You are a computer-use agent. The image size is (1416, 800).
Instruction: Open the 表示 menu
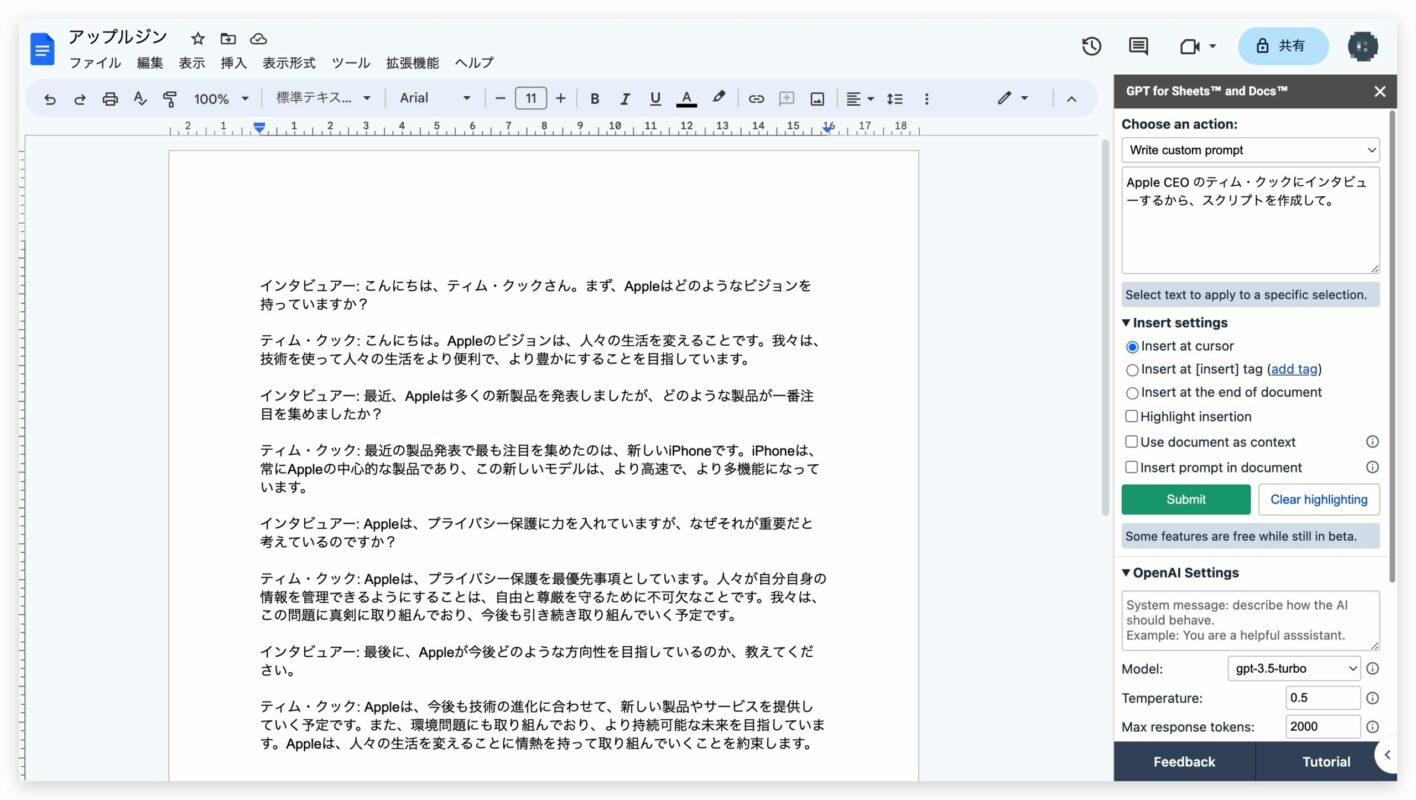tap(192, 63)
